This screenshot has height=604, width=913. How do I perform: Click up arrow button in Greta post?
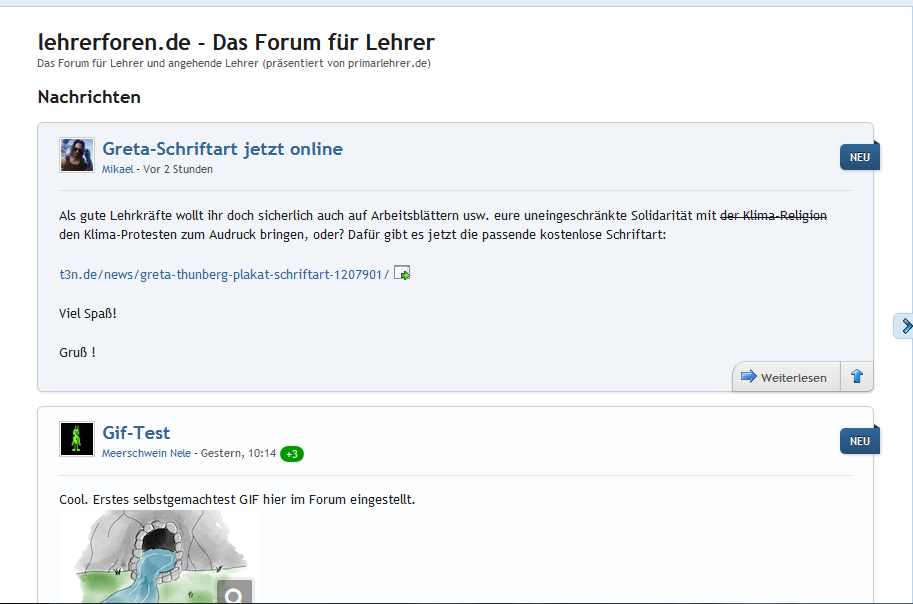tap(856, 377)
